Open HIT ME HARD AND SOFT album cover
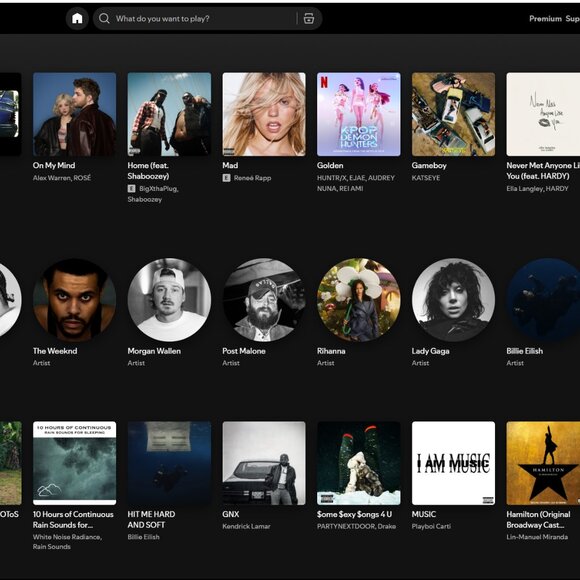The height and width of the screenshot is (580, 580). pyautogui.click(x=169, y=463)
